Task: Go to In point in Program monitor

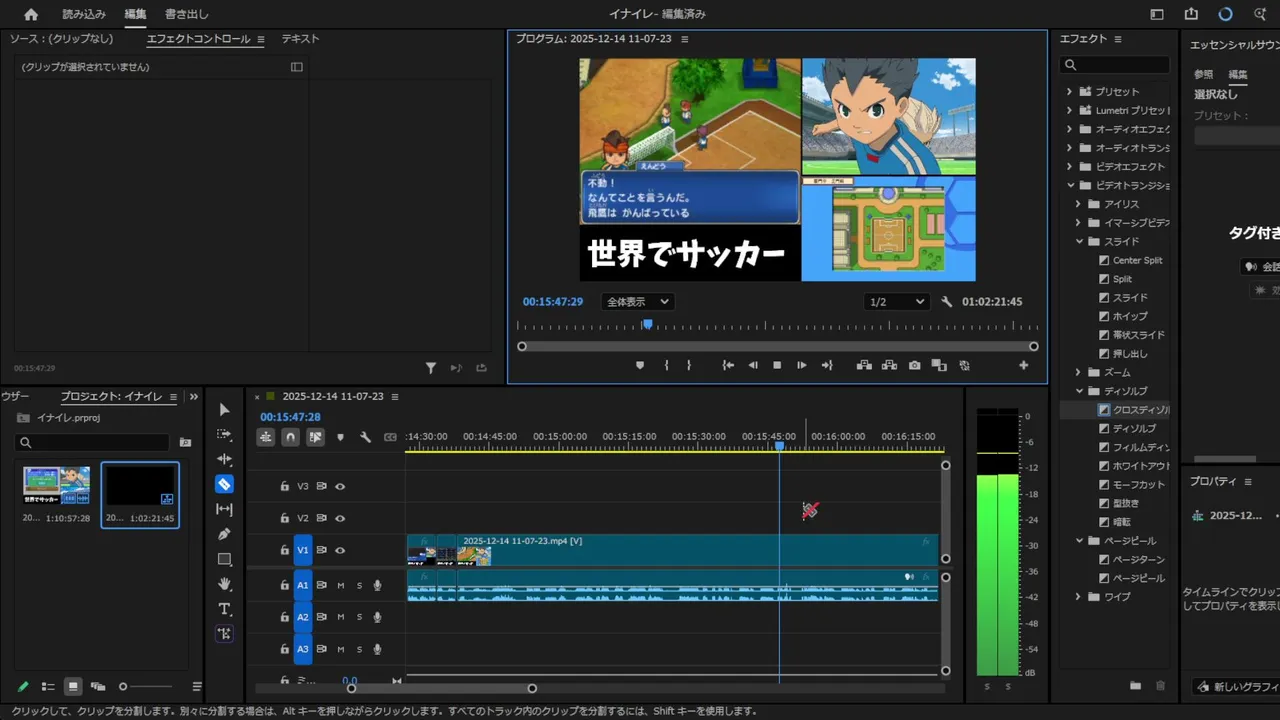Action: [x=728, y=366]
